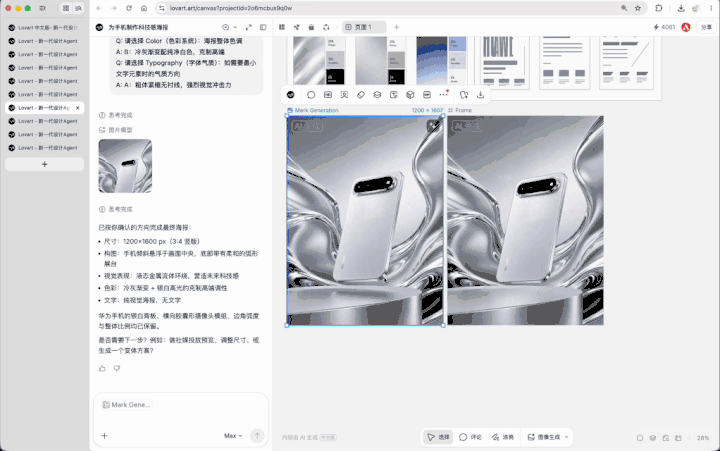The image size is (720, 451).
Task: Click the layers icon in the bottom-right controls
Action: 653,438
